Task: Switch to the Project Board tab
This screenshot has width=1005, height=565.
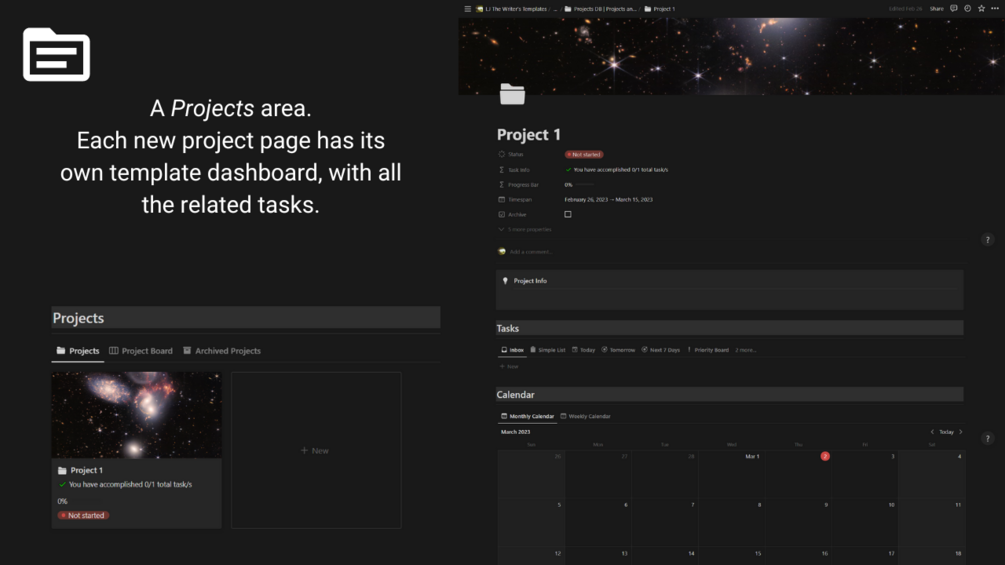Action: pyautogui.click(x=141, y=351)
